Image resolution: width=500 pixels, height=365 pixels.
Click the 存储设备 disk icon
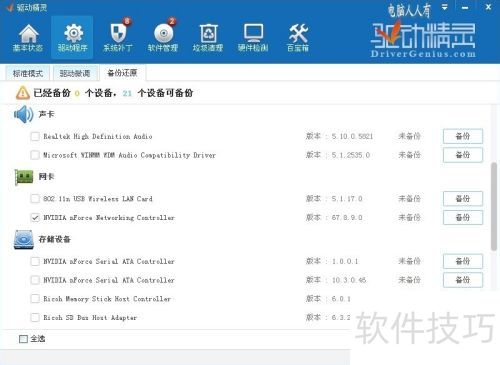pos(24,239)
